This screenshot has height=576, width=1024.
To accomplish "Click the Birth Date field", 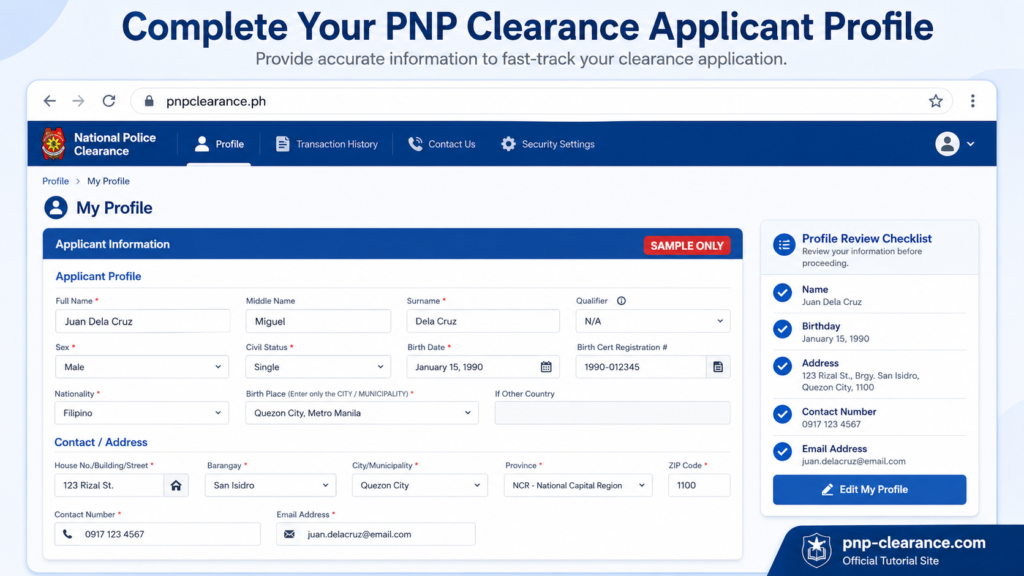I will (x=483, y=367).
